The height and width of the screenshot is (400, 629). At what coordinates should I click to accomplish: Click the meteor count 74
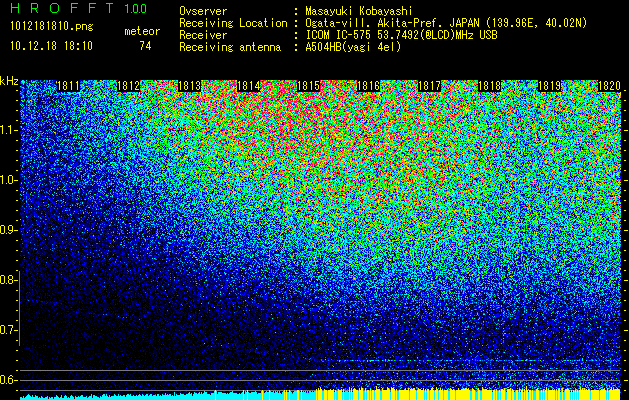(145, 46)
